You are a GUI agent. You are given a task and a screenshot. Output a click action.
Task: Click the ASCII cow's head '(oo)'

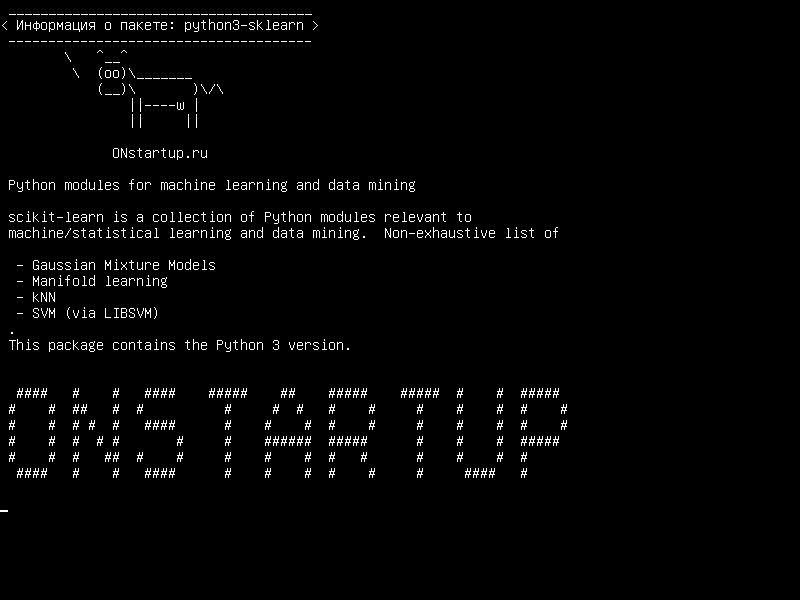112,73
